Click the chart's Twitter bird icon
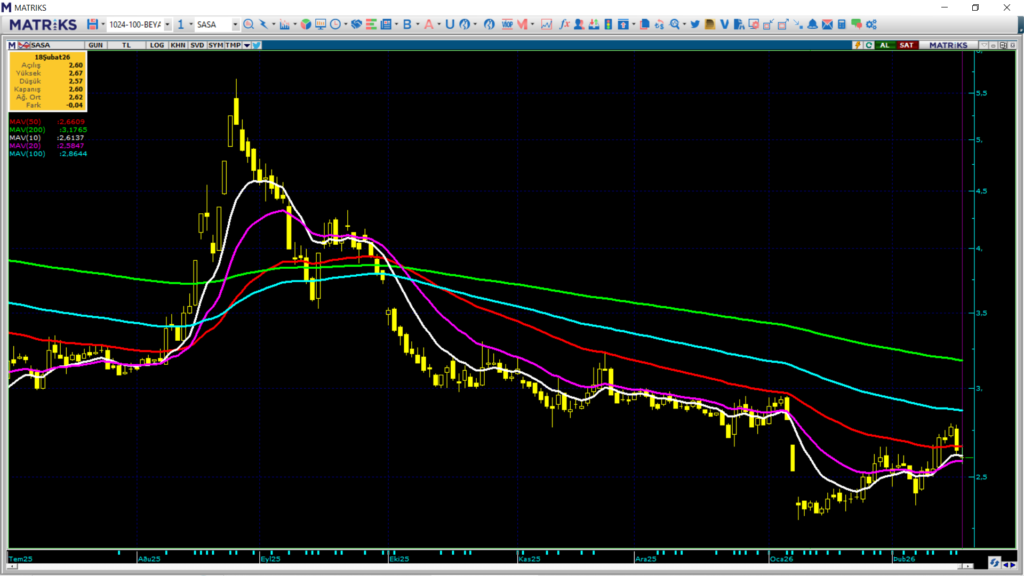This screenshot has width=1024, height=576. click(257, 45)
